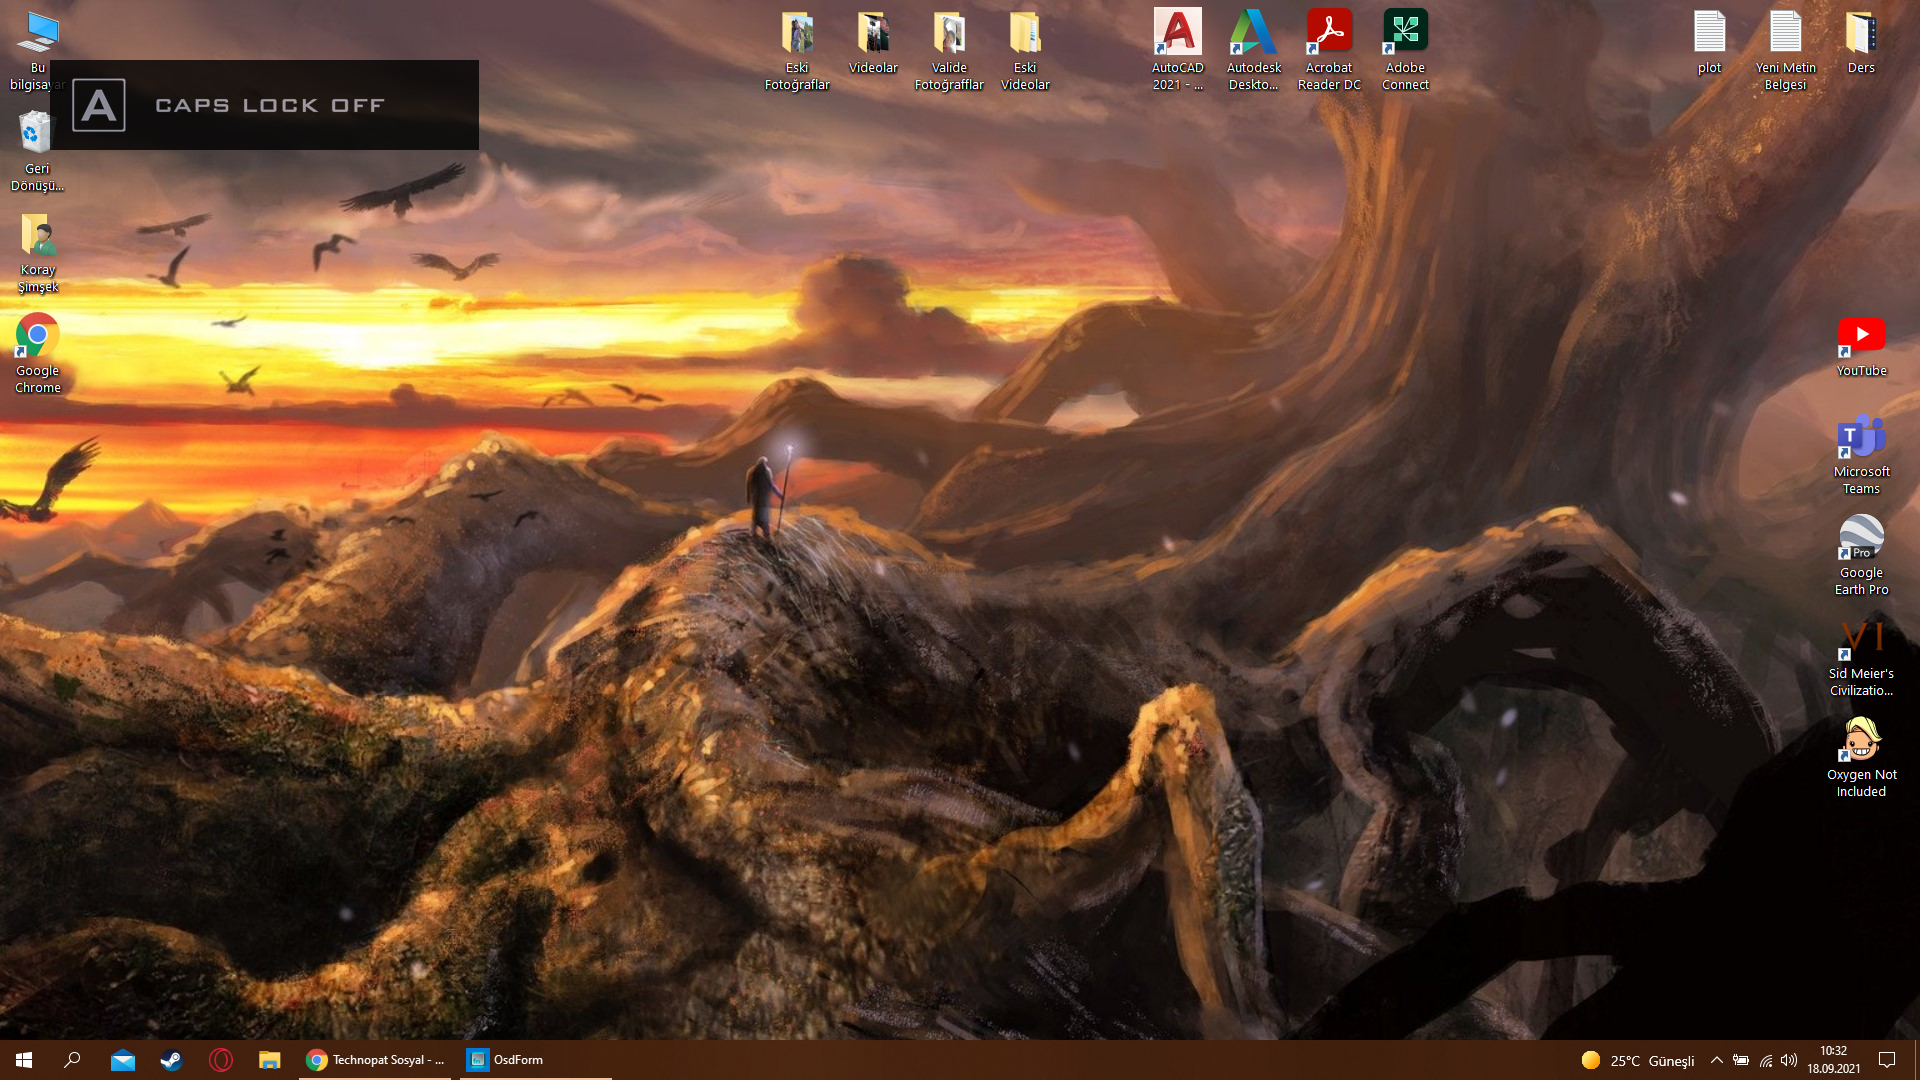Open the volume control in tray
The width and height of the screenshot is (1920, 1080).
pos(1789,1060)
